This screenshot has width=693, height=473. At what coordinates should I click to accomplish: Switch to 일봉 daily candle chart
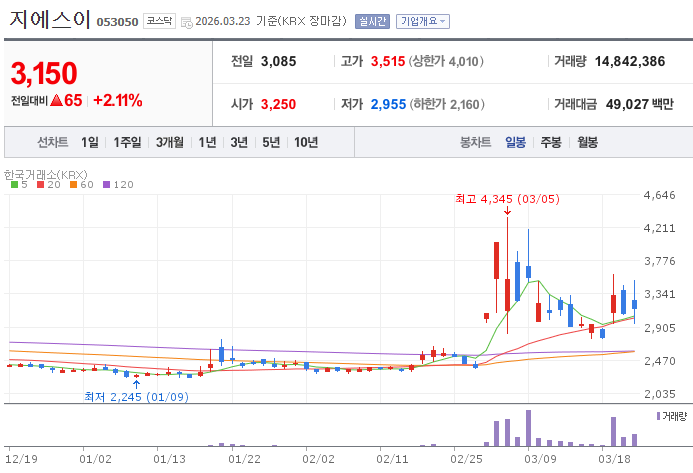[515, 142]
